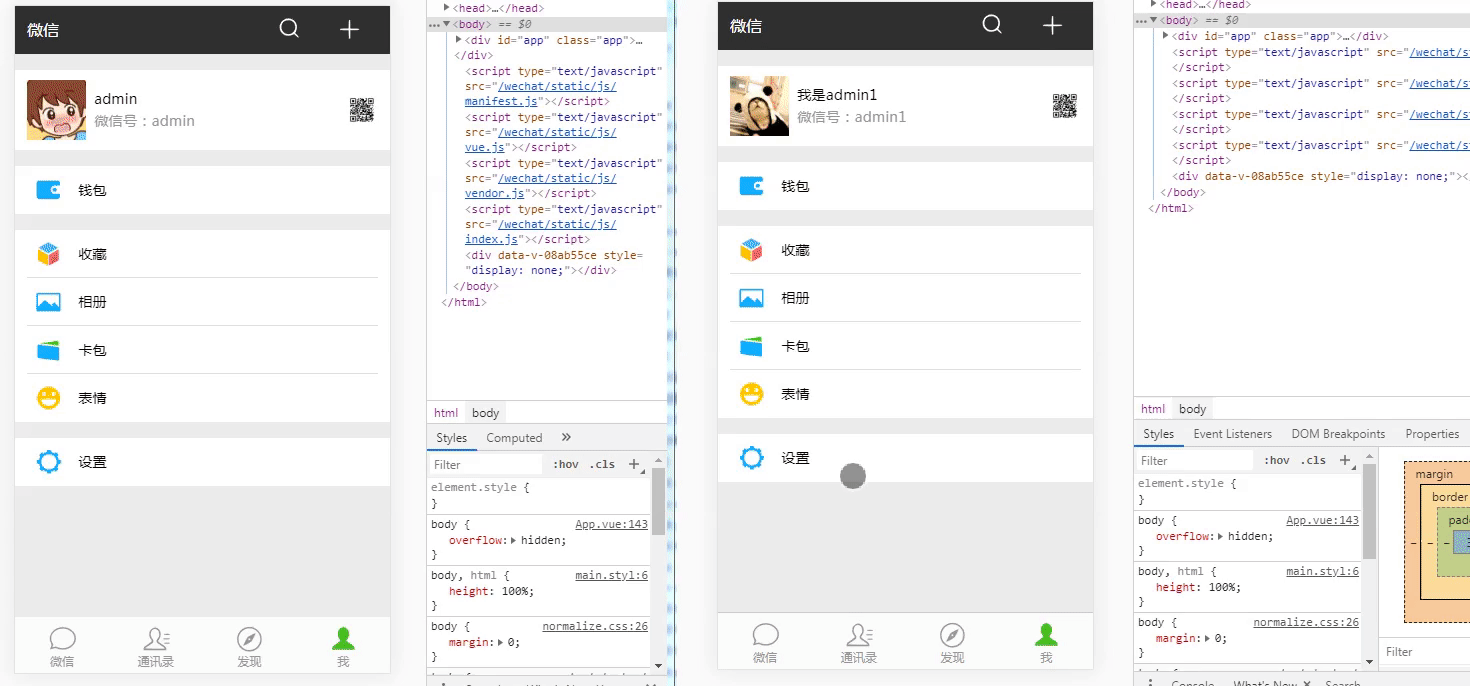This screenshot has width=1470, height=686.
Task: Focus Filter field in left Styles pane
Action: 488,464
